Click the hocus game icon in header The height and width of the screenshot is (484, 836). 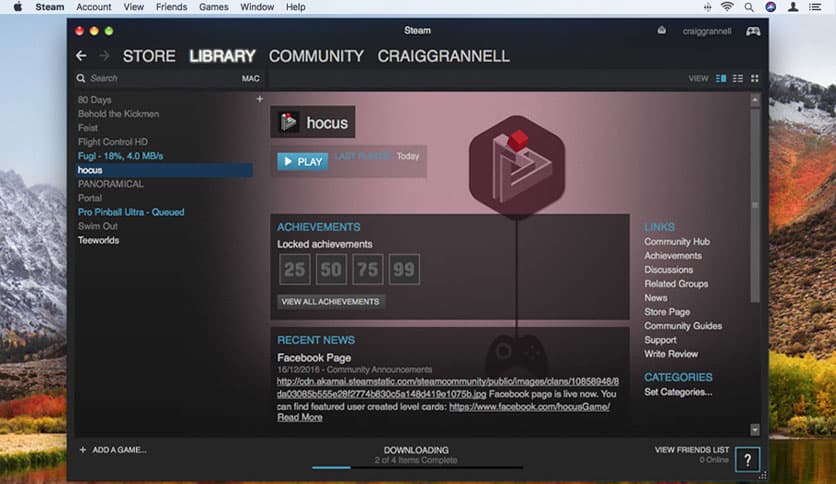[288, 122]
